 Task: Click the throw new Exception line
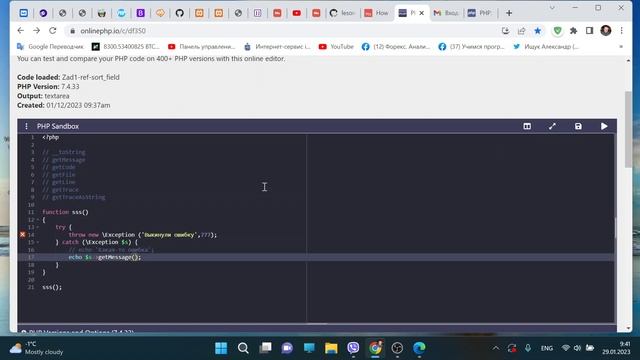point(143,235)
